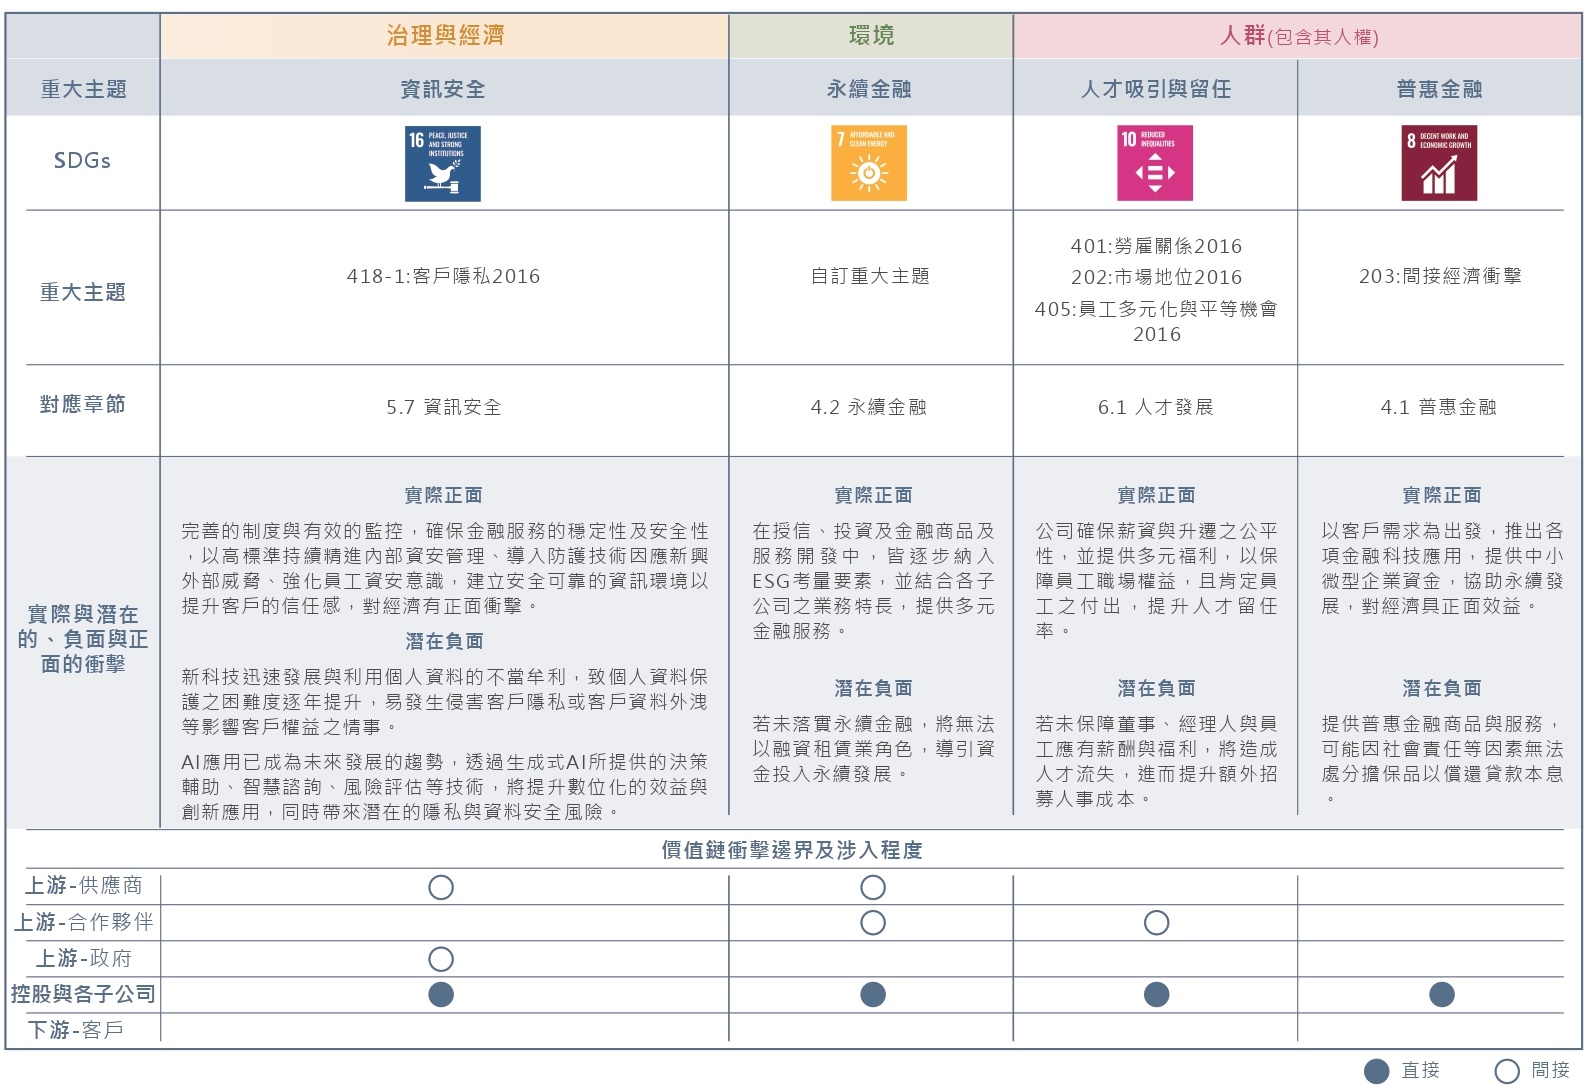Click filled circle in 控股與各子公司 row under 資訊安全

pos(441,994)
